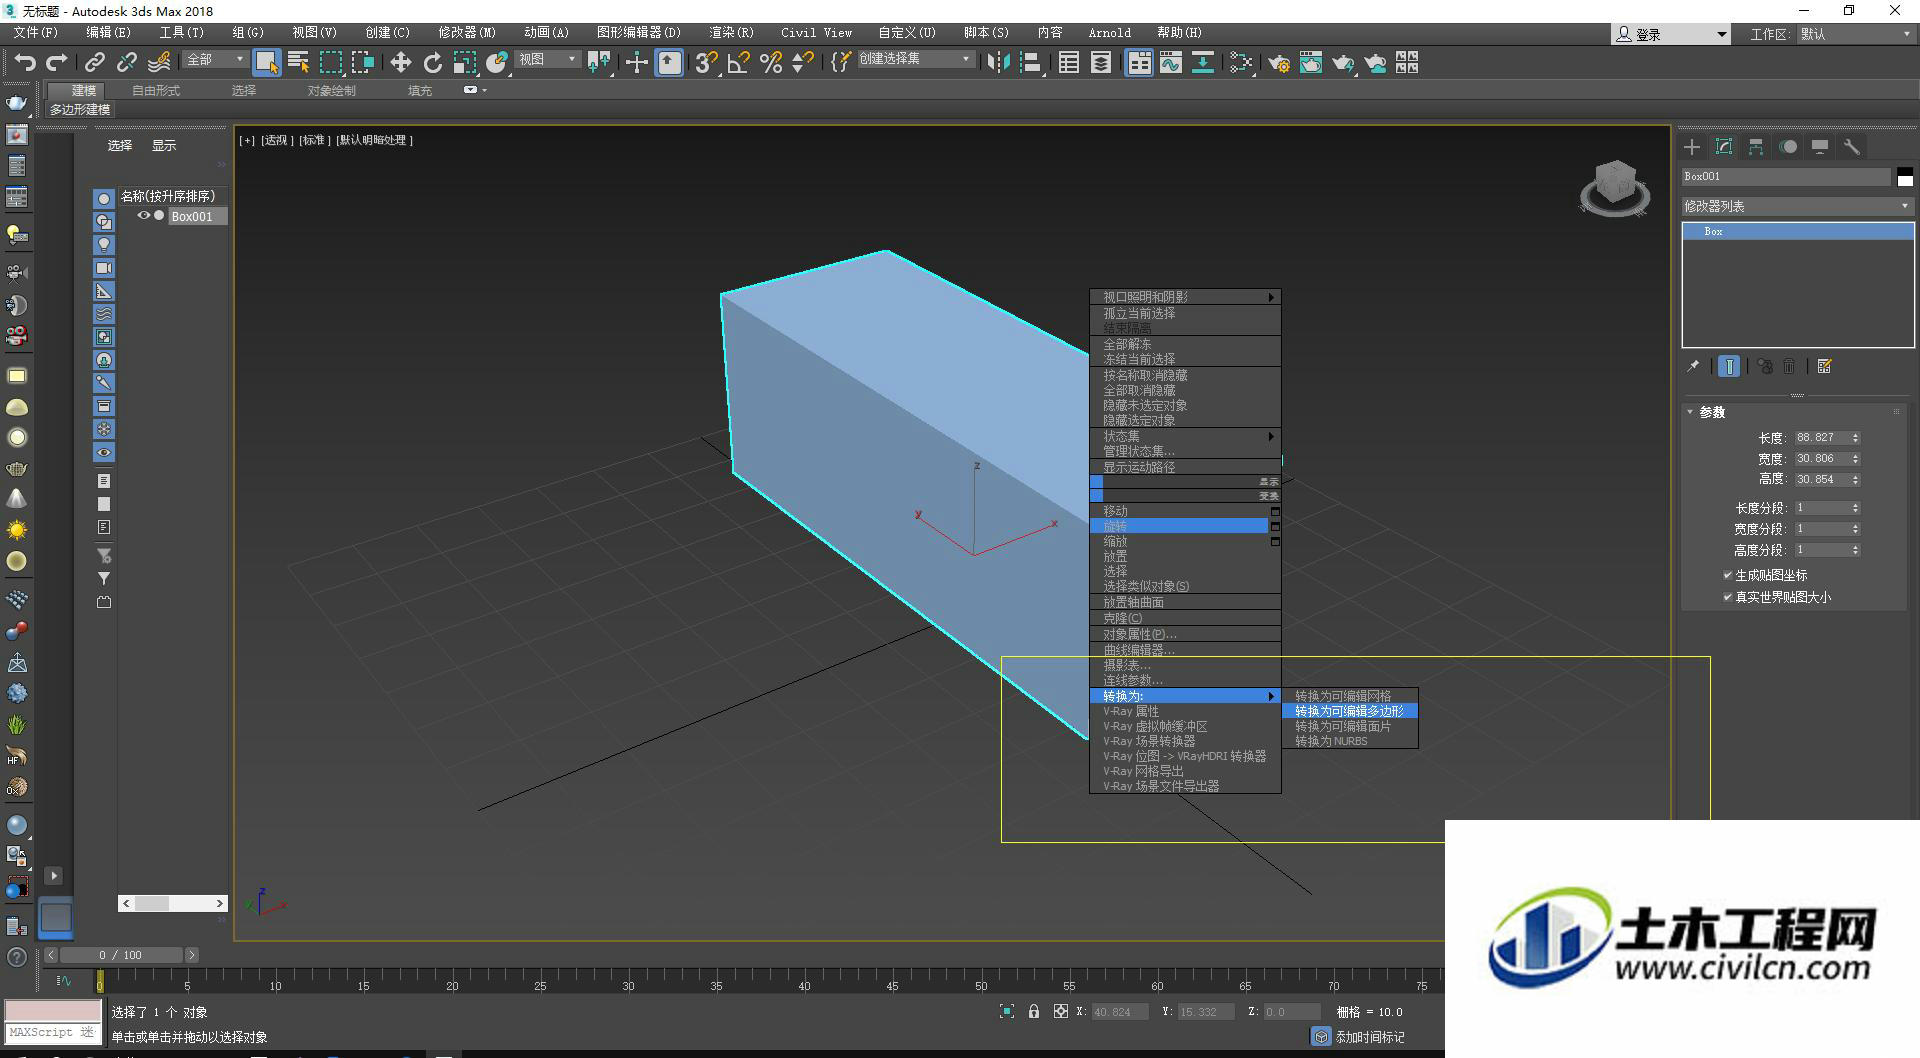Select the Select and Link tool
The height and width of the screenshot is (1058, 1920).
[x=94, y=63]
